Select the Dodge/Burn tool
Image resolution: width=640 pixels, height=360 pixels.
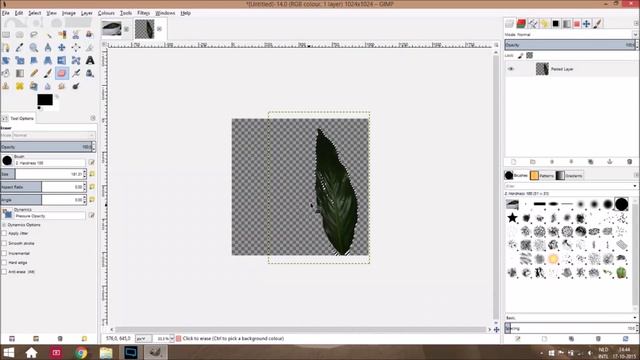(x=76, y=86)
